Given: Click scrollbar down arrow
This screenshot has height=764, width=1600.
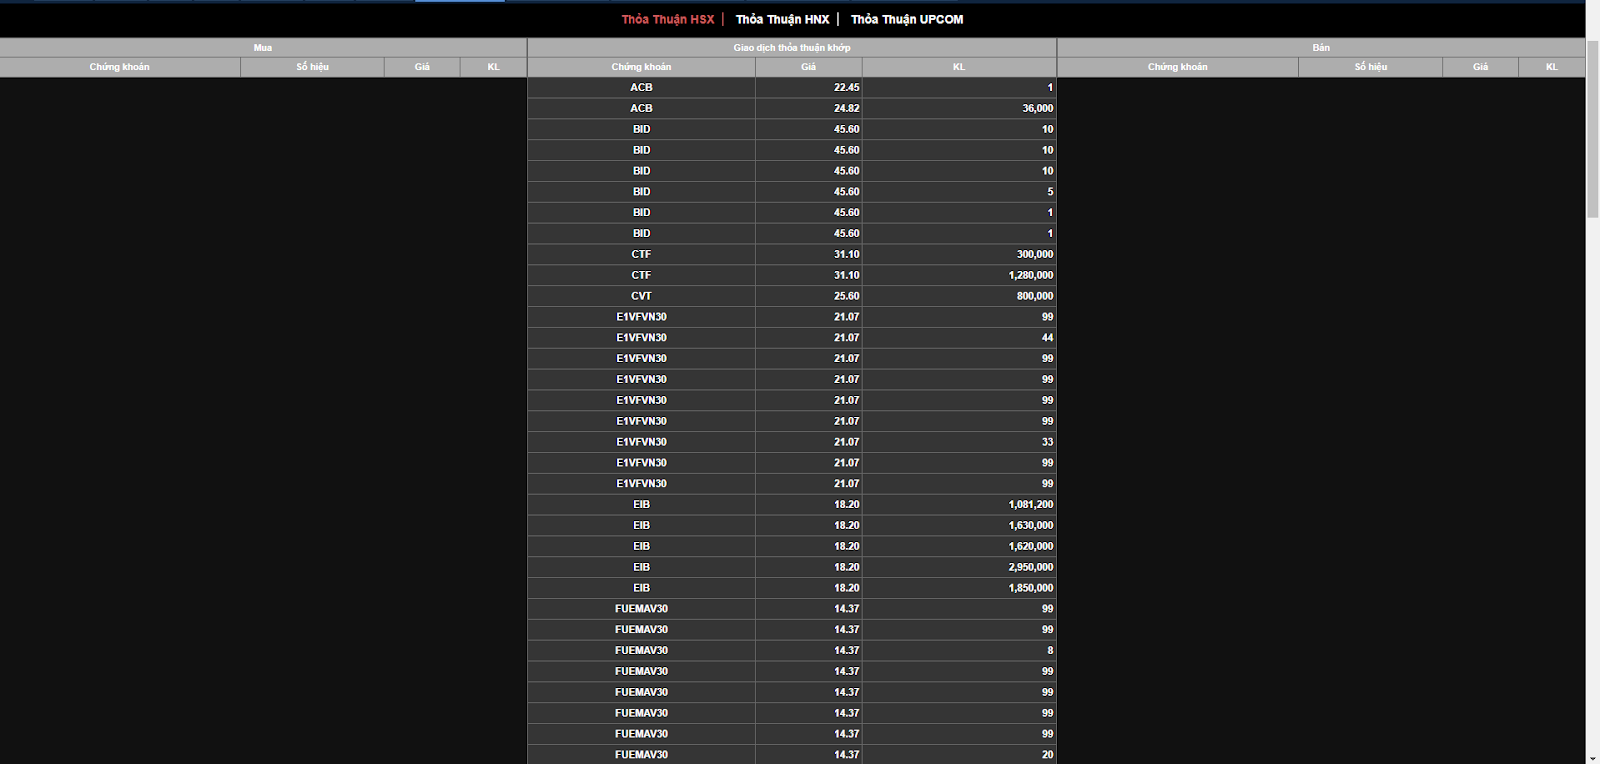Looking at the screenshot, I should click(x=1592, y=757).
